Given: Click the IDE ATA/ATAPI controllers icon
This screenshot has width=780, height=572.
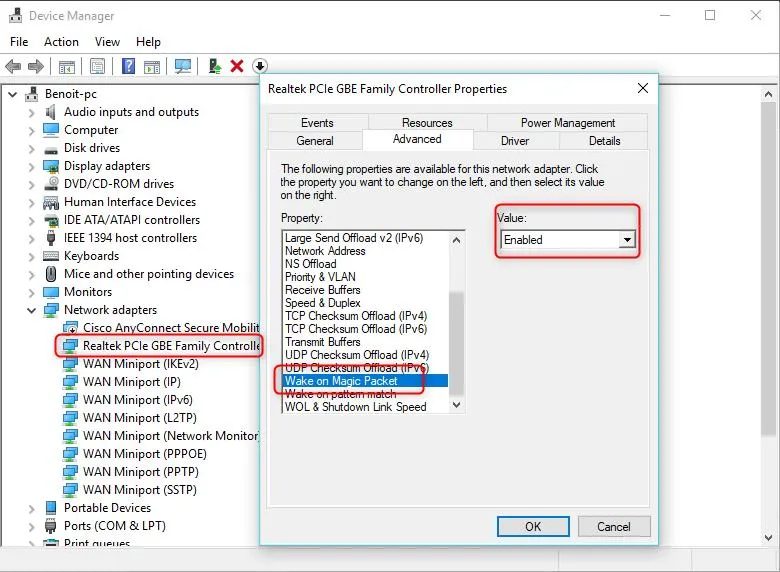Looking at the screenshot, I should tap(51, 220).
